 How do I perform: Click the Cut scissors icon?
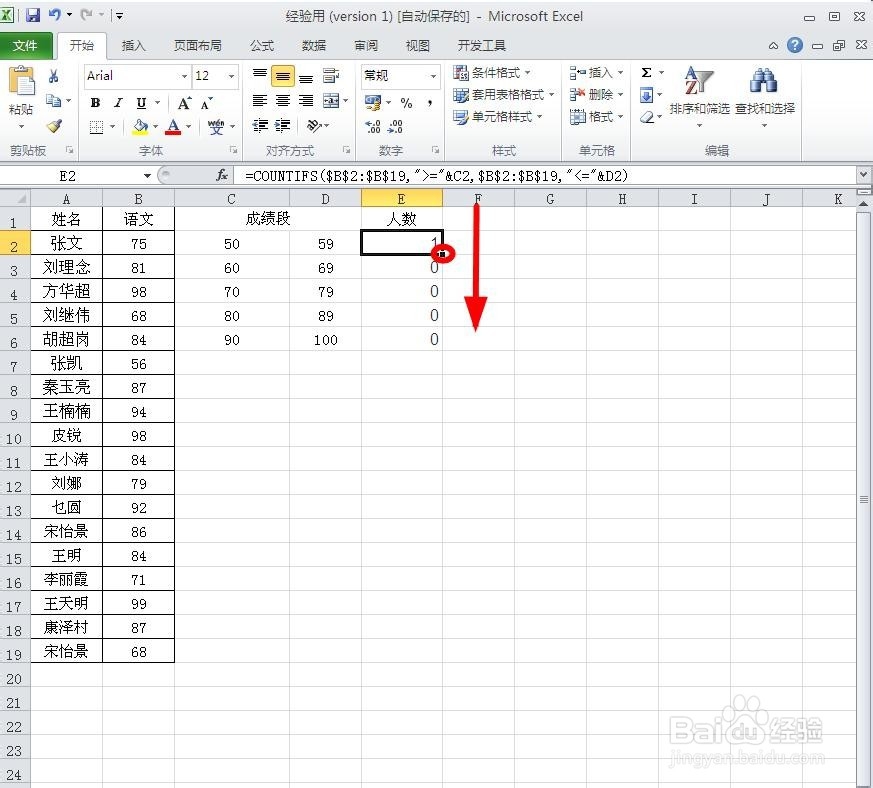(53, 76)
